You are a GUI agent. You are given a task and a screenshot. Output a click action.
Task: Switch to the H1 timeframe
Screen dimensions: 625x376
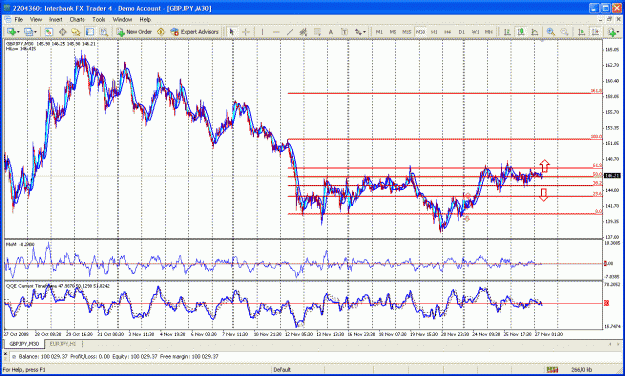434,31
